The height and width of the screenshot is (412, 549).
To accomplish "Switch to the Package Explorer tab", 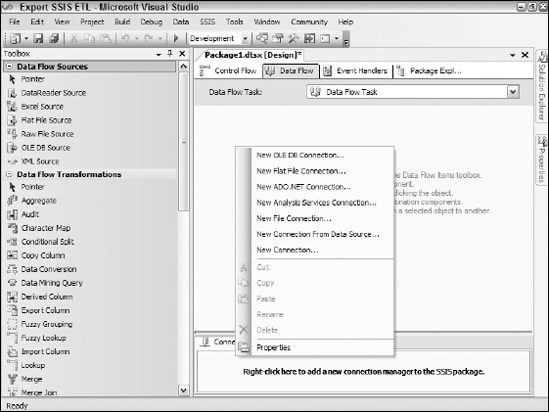I will click(x=429, y=71).
